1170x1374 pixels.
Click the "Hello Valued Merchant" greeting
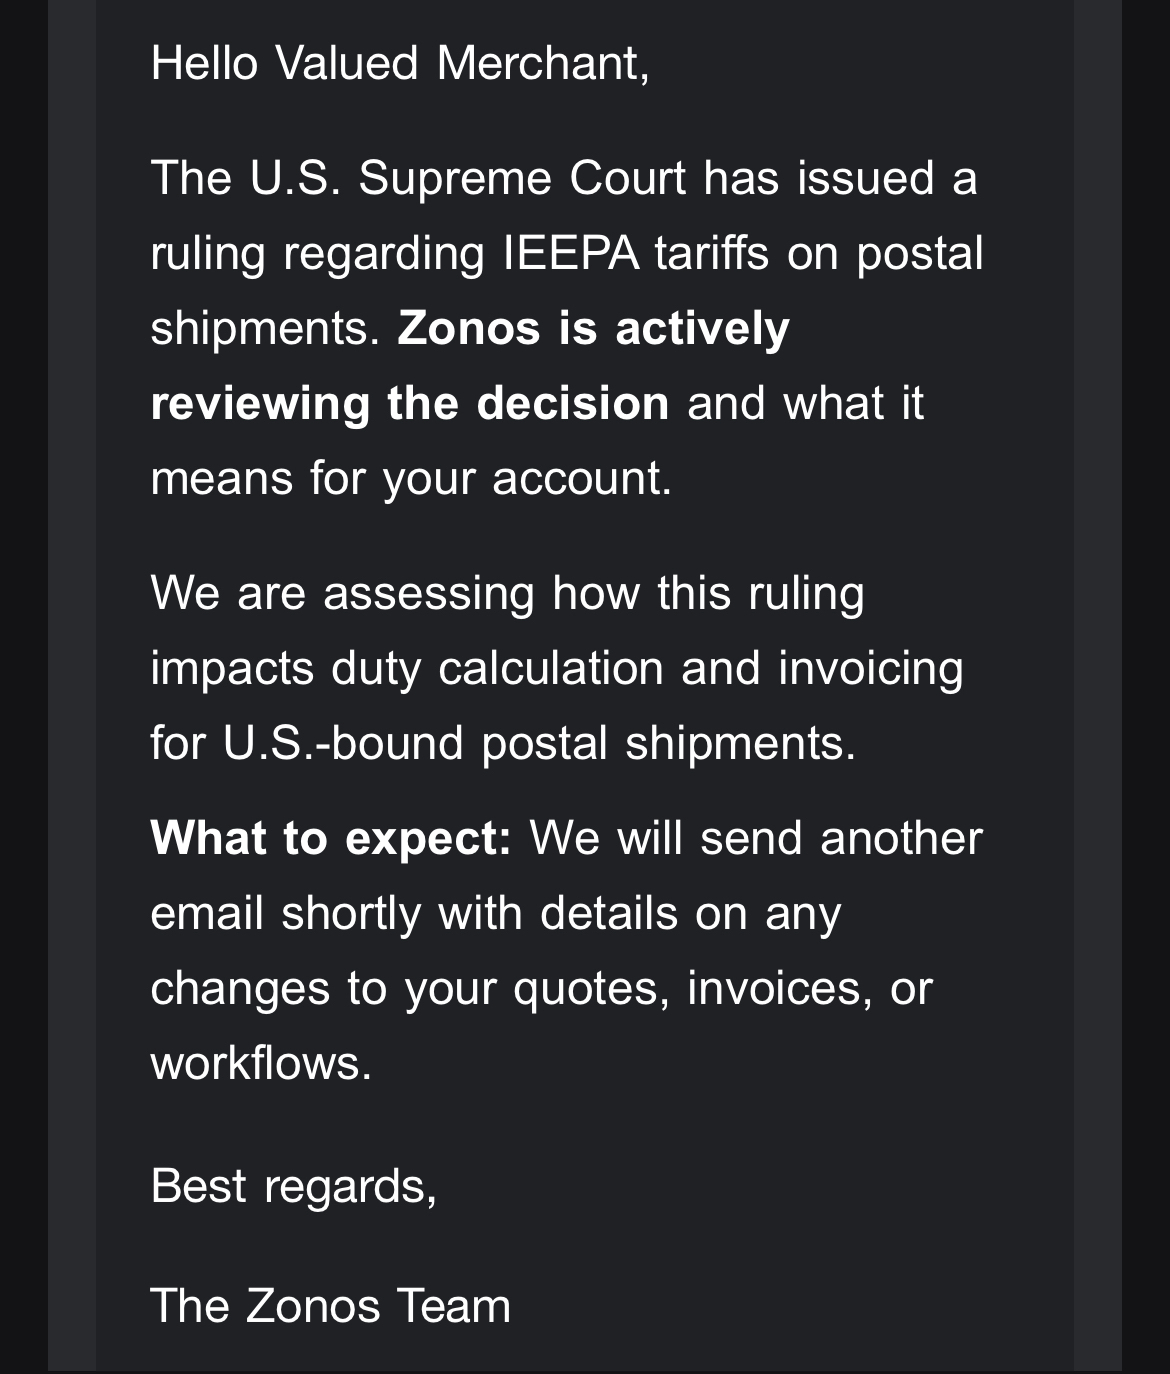399,63
